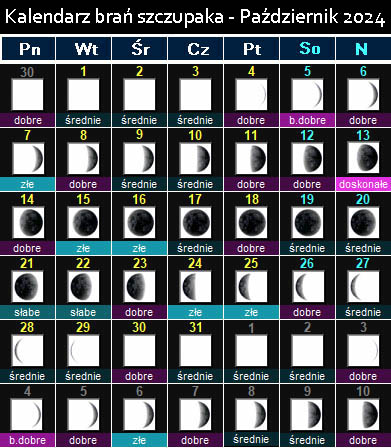Click the moon phase image for October 23
The width and height of the screenshot is (391, 448).
139,286
